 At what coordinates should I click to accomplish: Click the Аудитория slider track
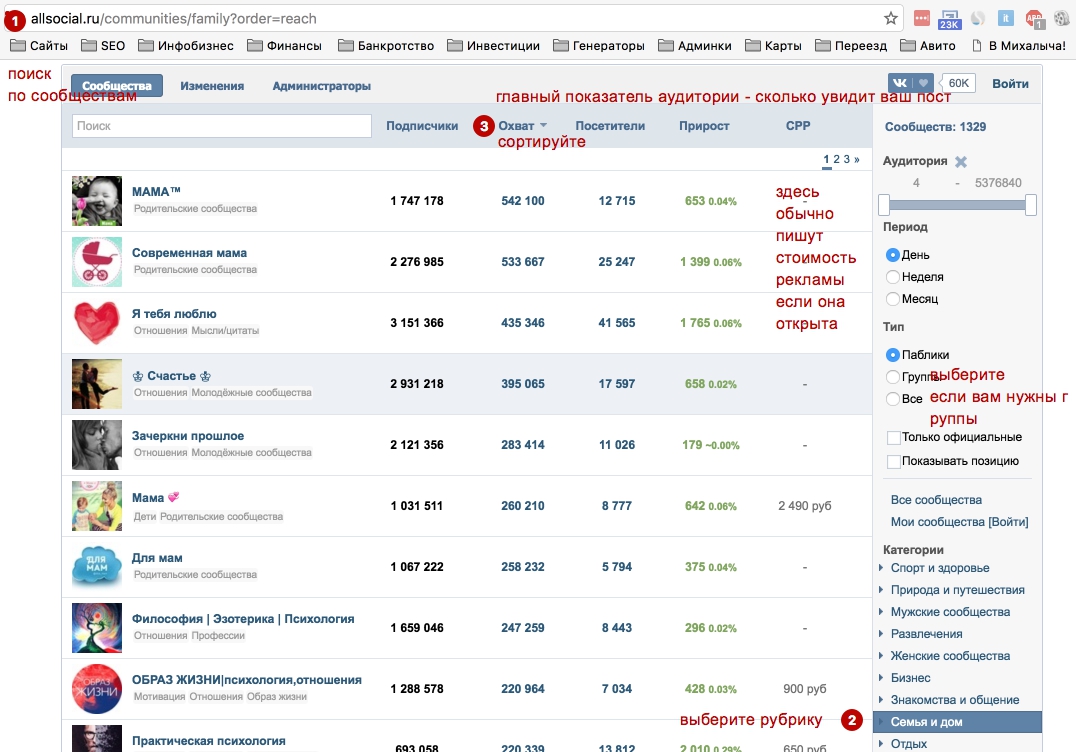point(957,204)
